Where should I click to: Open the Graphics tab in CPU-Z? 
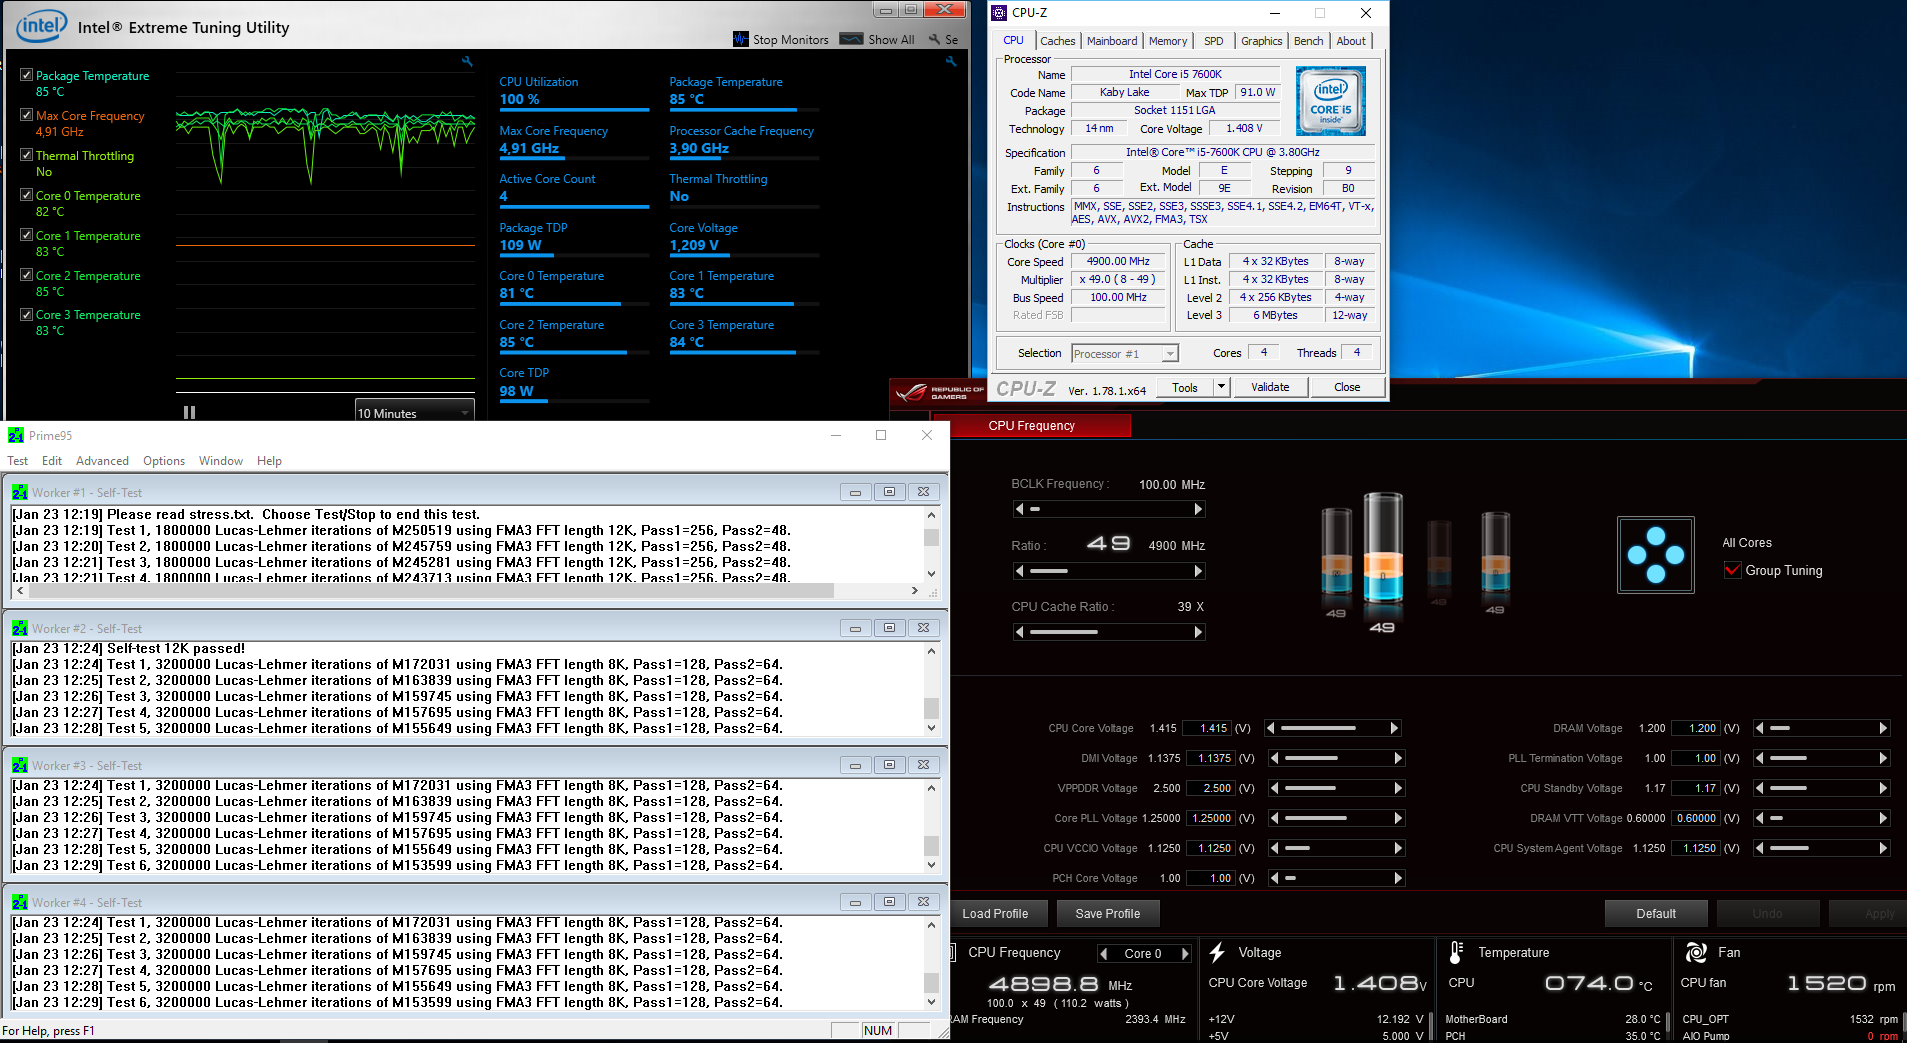1261,41
